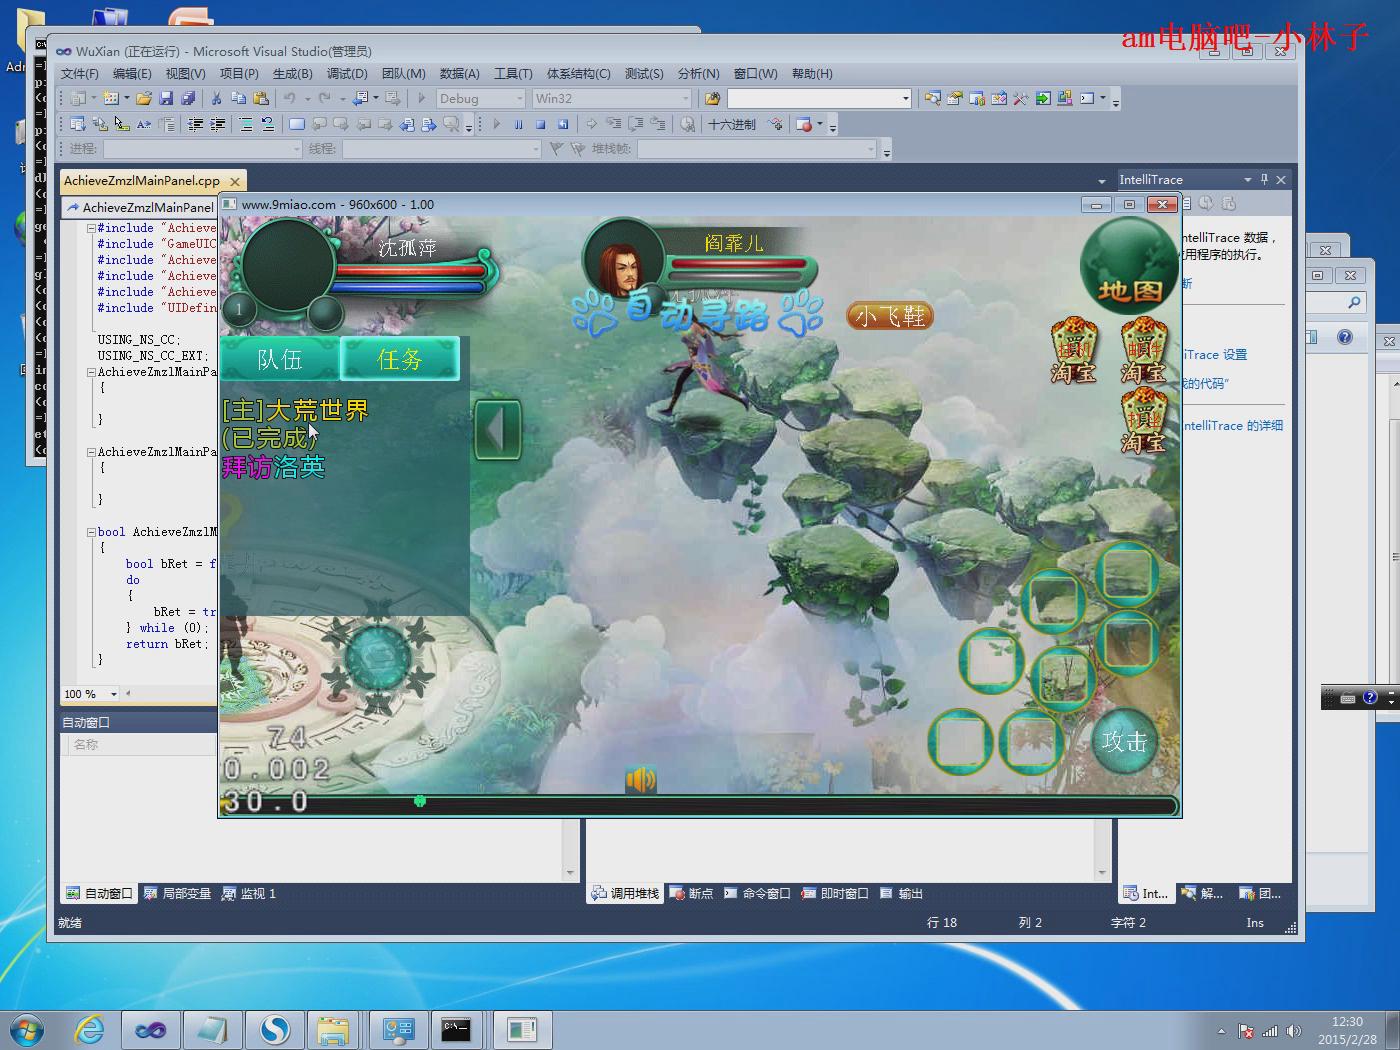Click the Open file folder icon
Screen dimensions: 1400x1050
(x=144, y=98)
